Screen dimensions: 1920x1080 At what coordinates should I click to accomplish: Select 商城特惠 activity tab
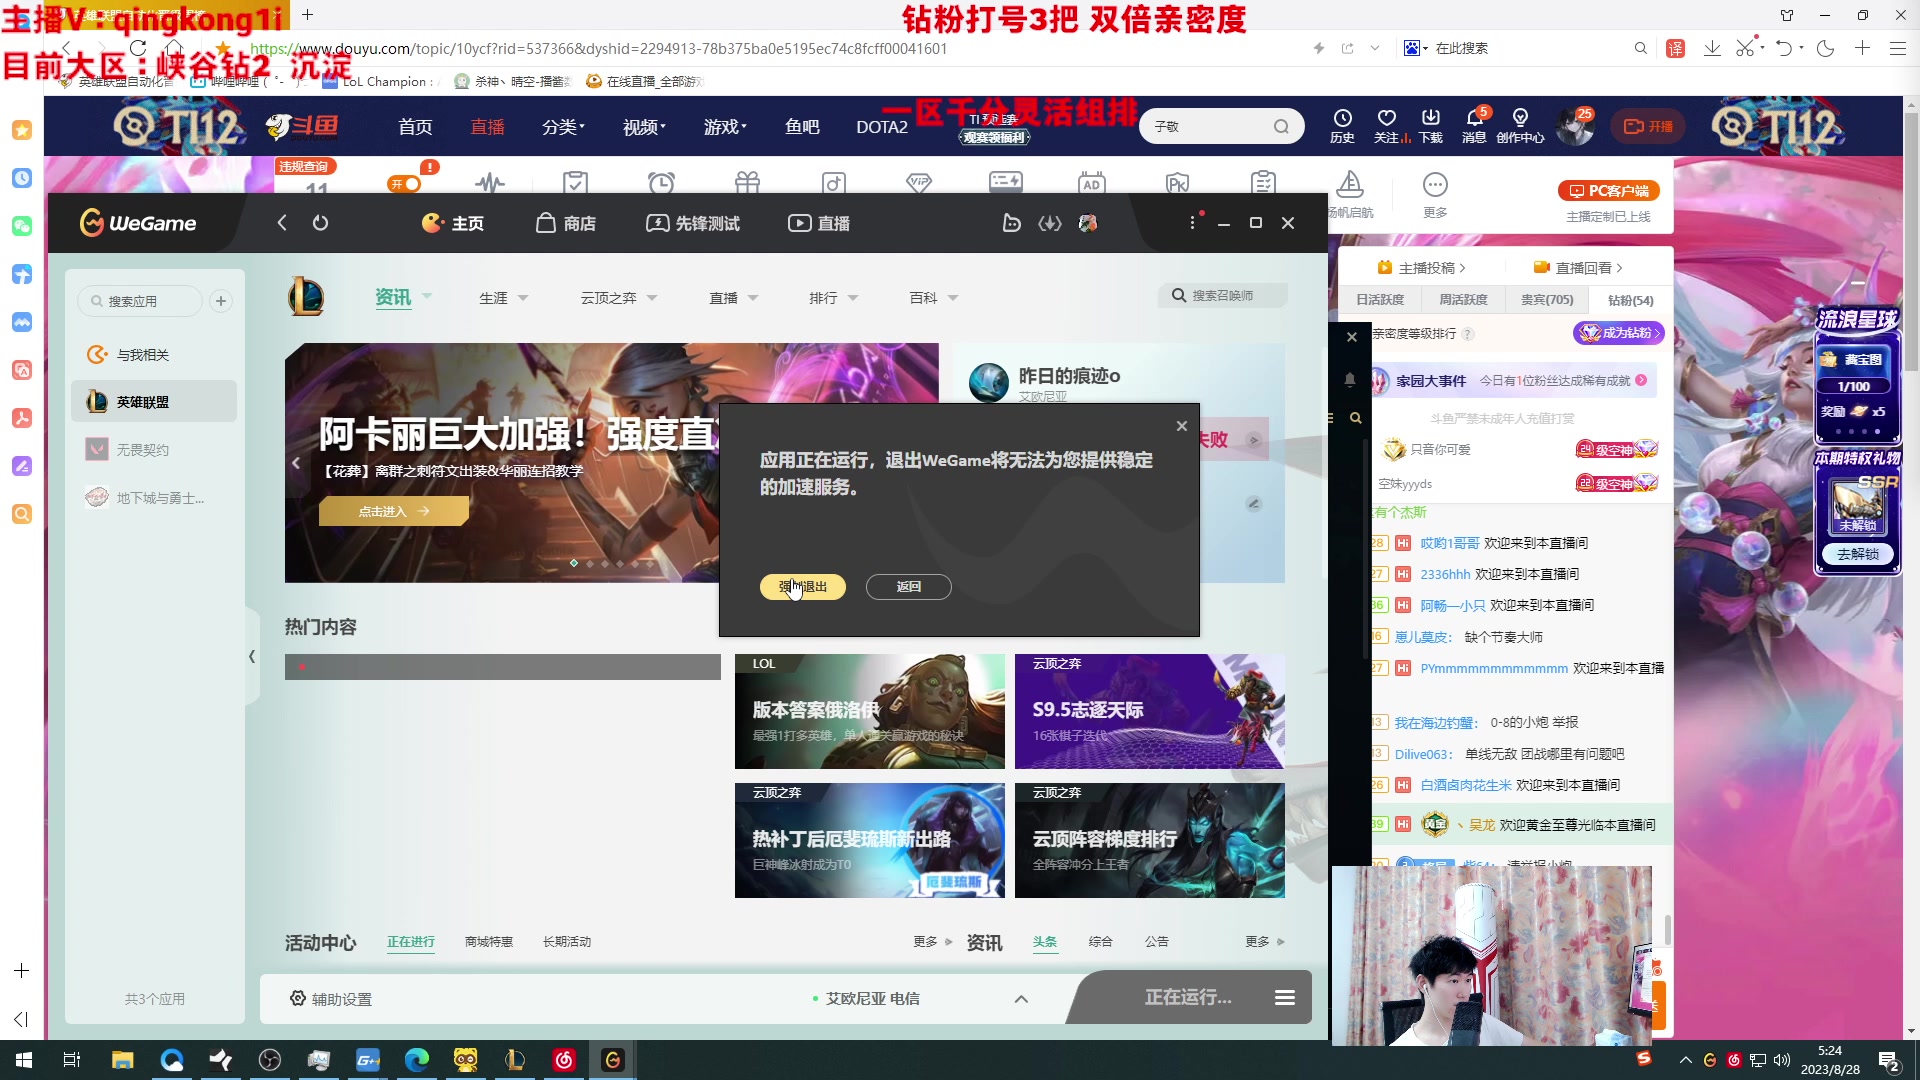click(x=489, y=942)
